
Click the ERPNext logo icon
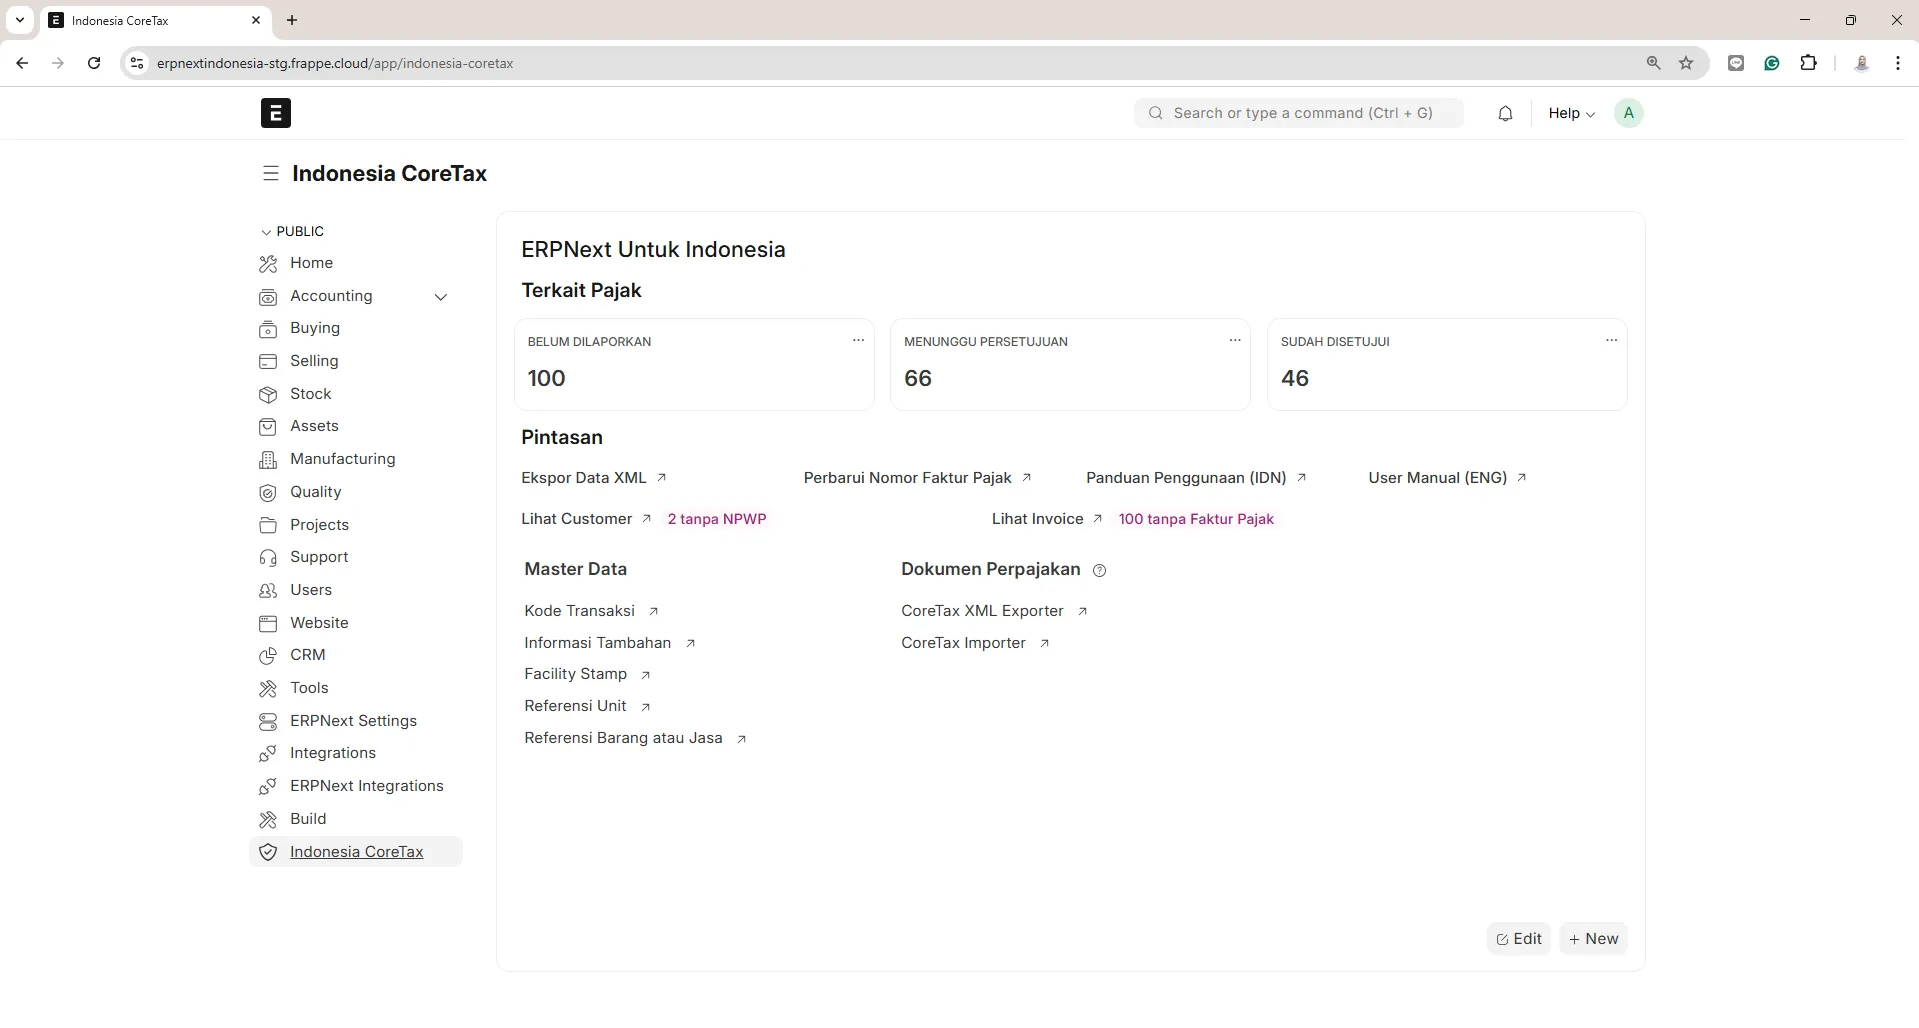coord(275,113)
